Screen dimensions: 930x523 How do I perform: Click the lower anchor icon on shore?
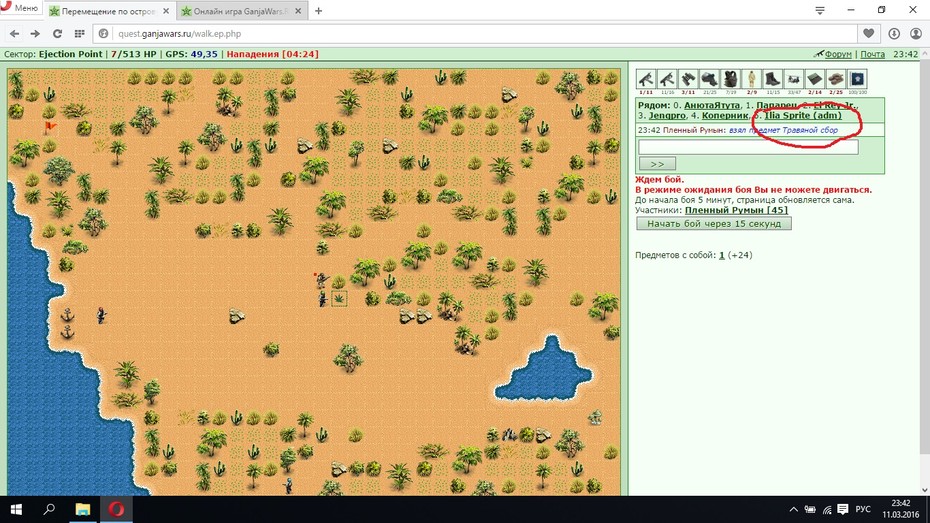(x=68, y=332)
